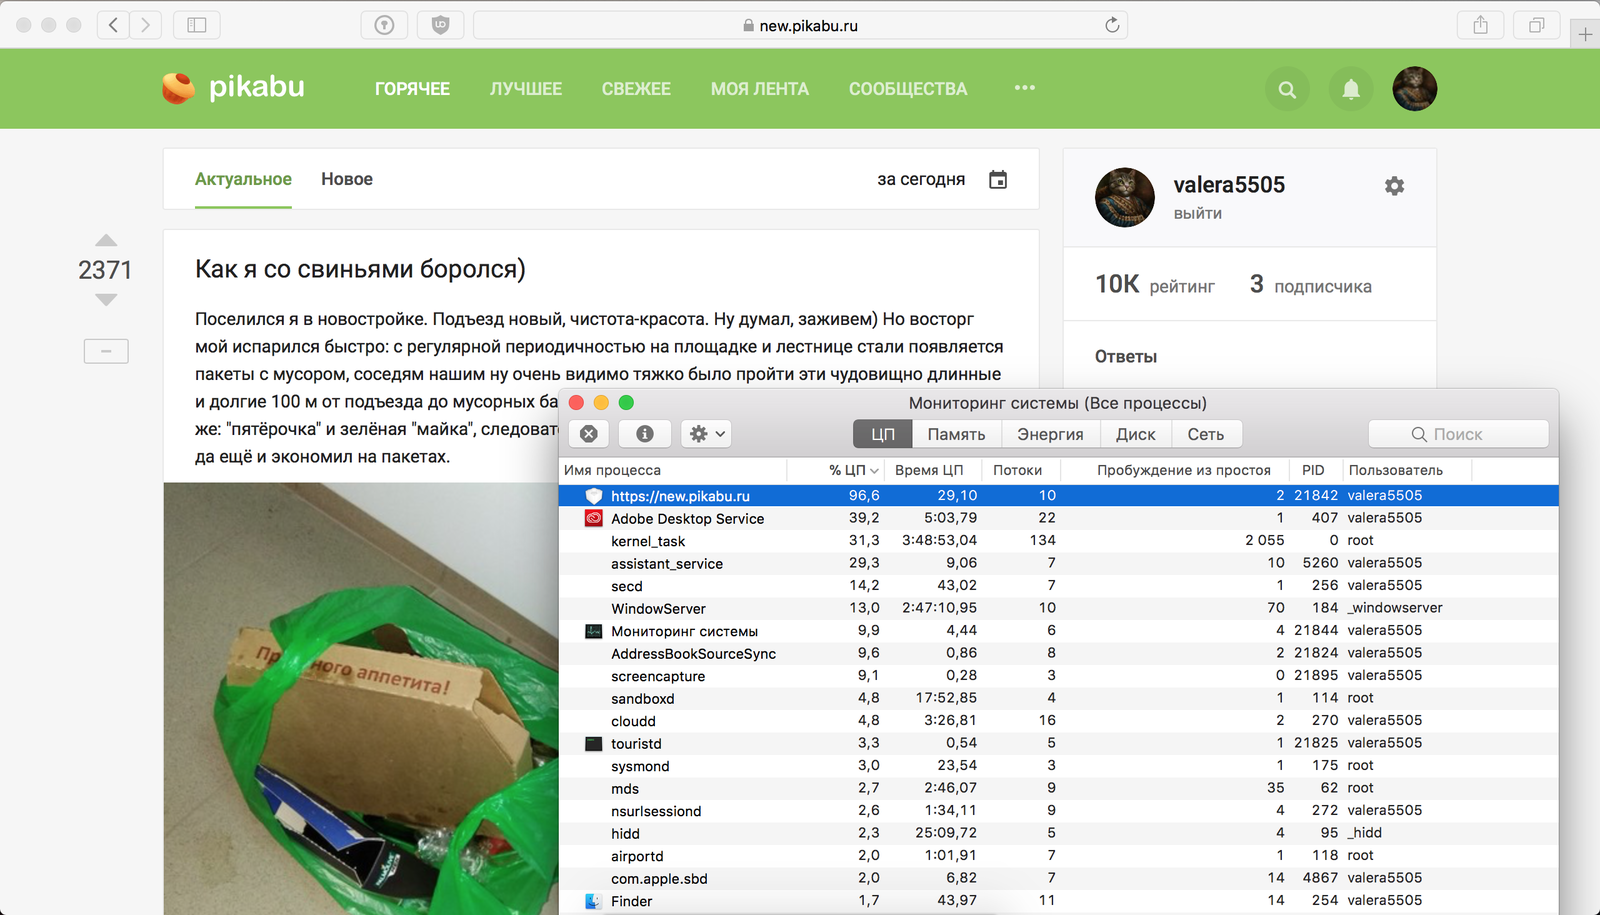Open Safari share menu

pyautogui.click(x=1481, y=25)
